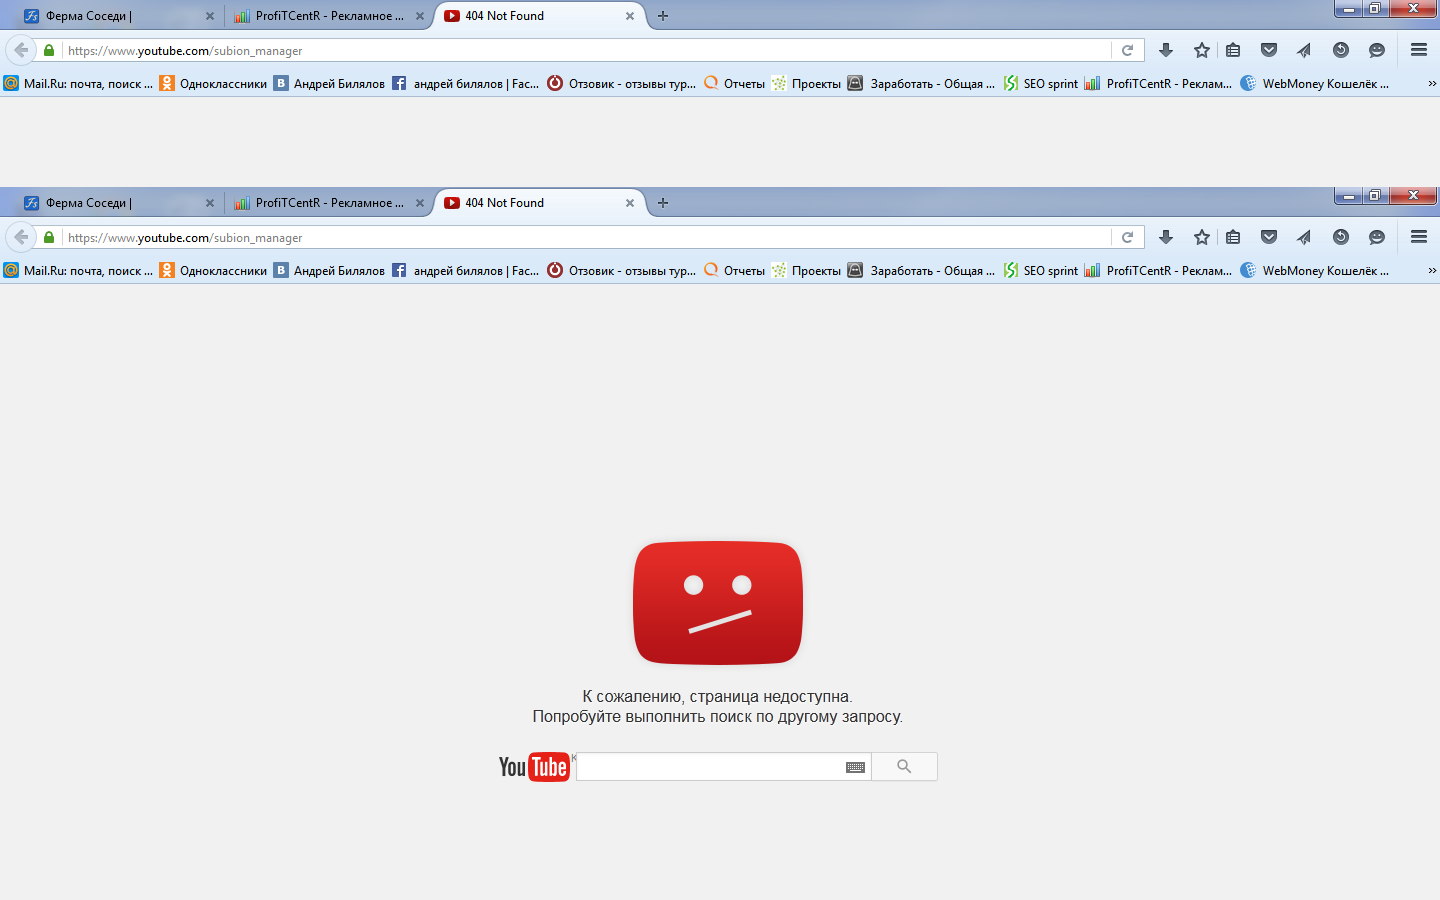Open WebMoney Кошелёк bookmark in lower window
Image resolution: width=1440 pixels, height=900 pixels.
1315,270
